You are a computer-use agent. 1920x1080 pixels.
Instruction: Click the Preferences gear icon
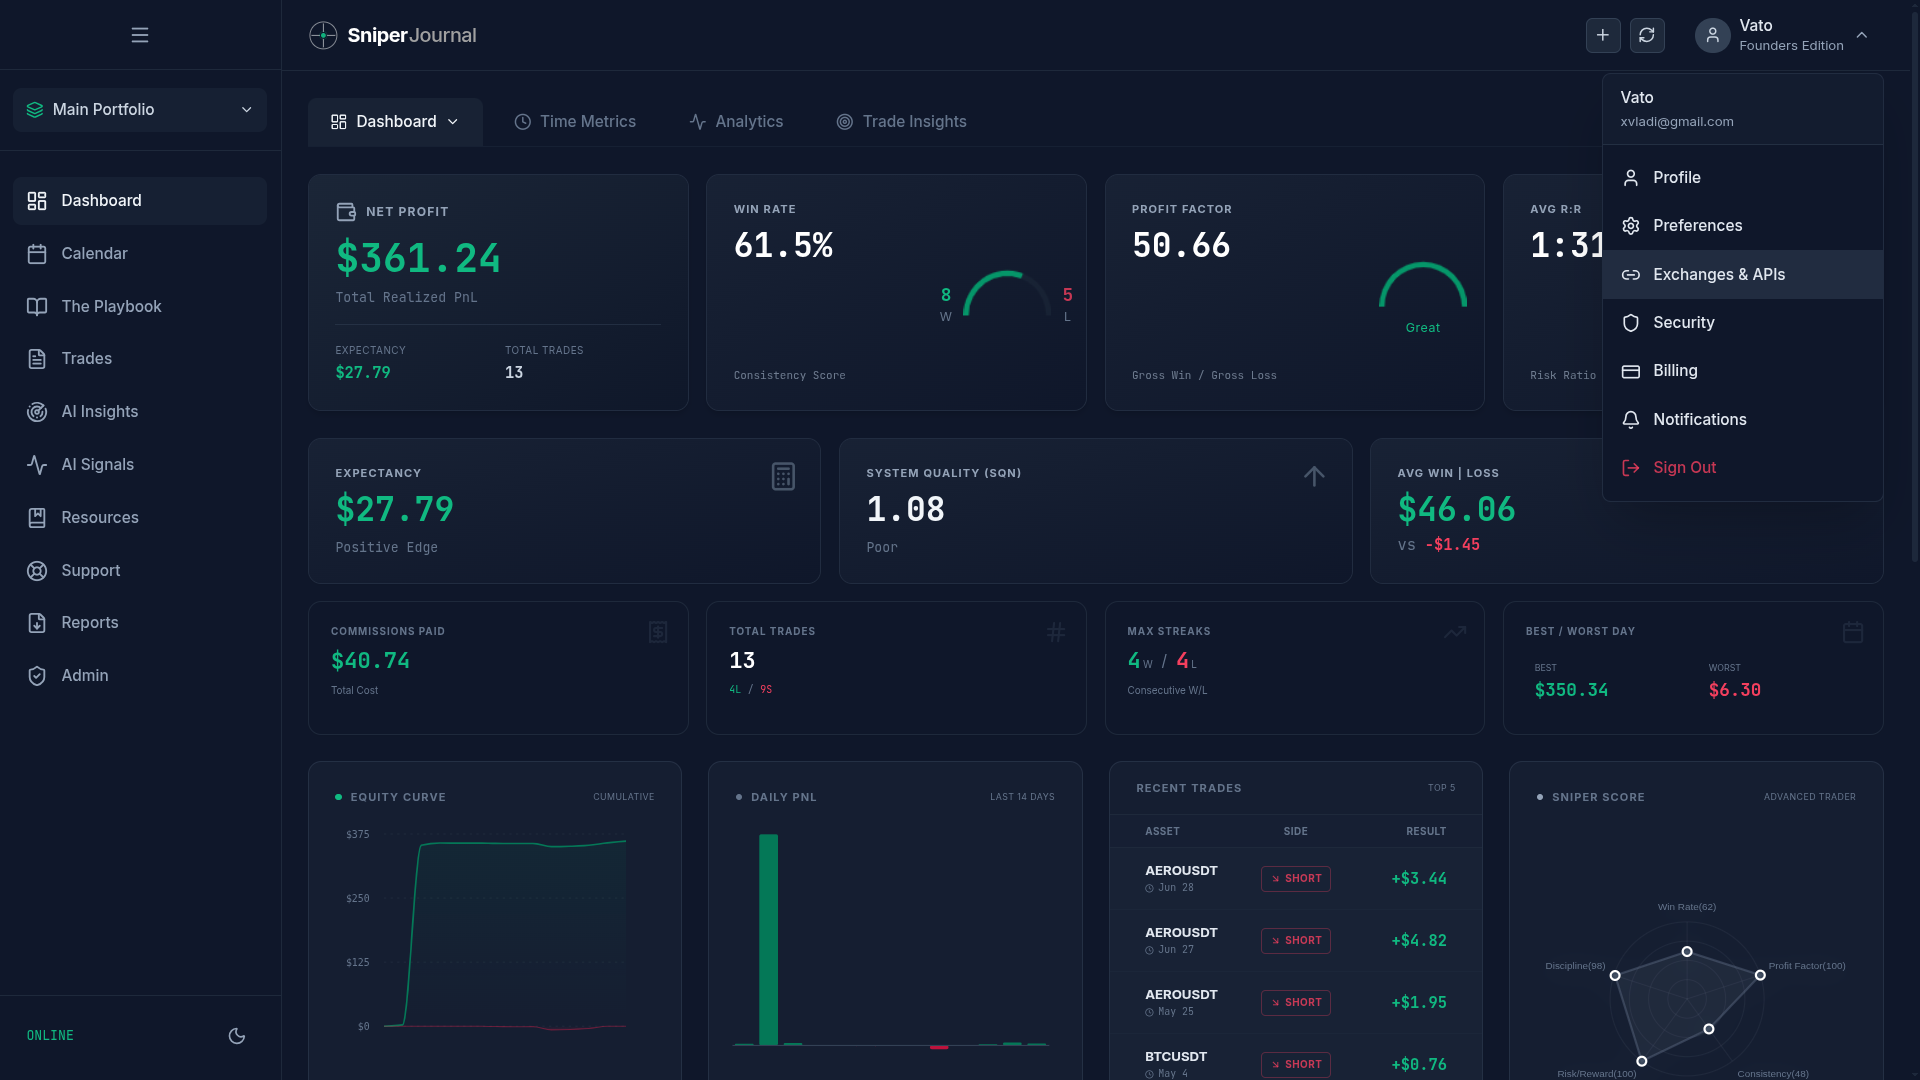click(1631, 226)
